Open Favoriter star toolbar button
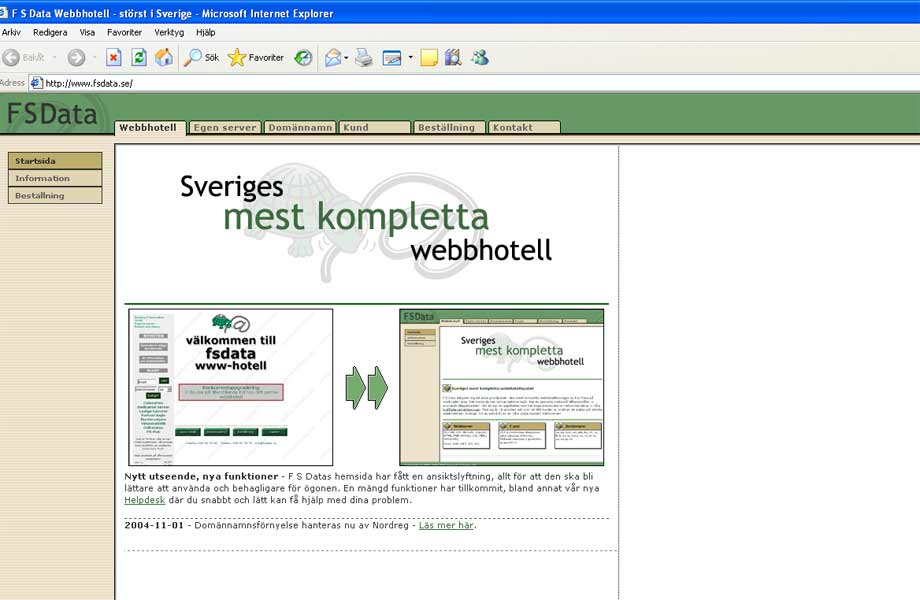Viewport: 920px width, 600px height. click(x=255, y=57)
